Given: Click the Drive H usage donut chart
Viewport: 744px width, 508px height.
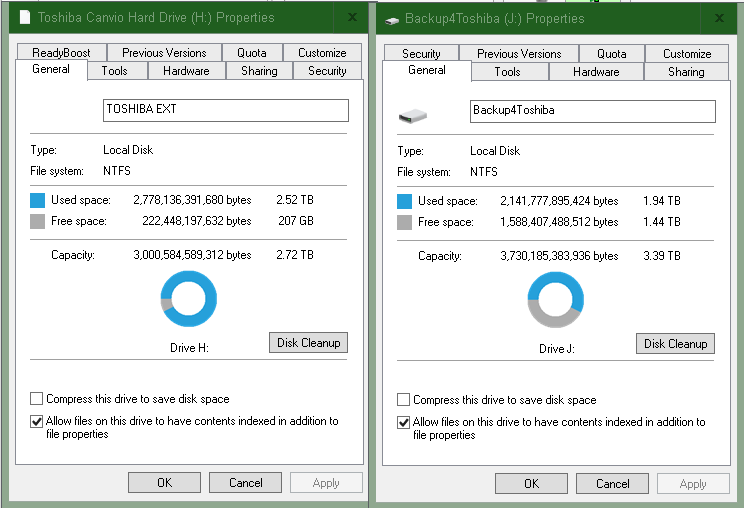Looking at the screenshot, I should [189, 299].
